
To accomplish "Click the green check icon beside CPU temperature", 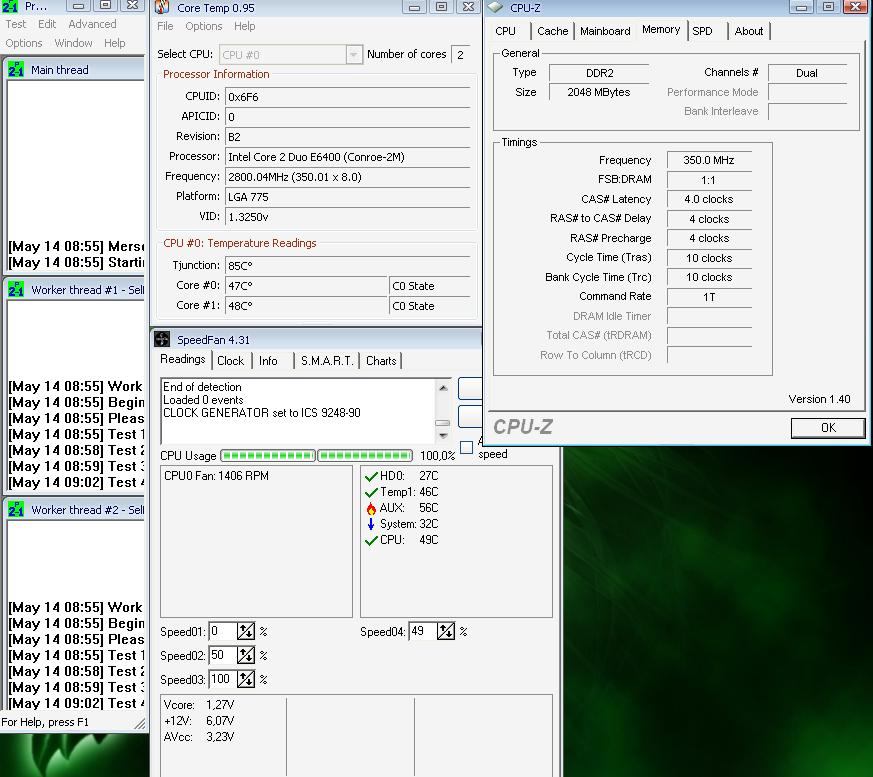I will click(x=371, y=540).
